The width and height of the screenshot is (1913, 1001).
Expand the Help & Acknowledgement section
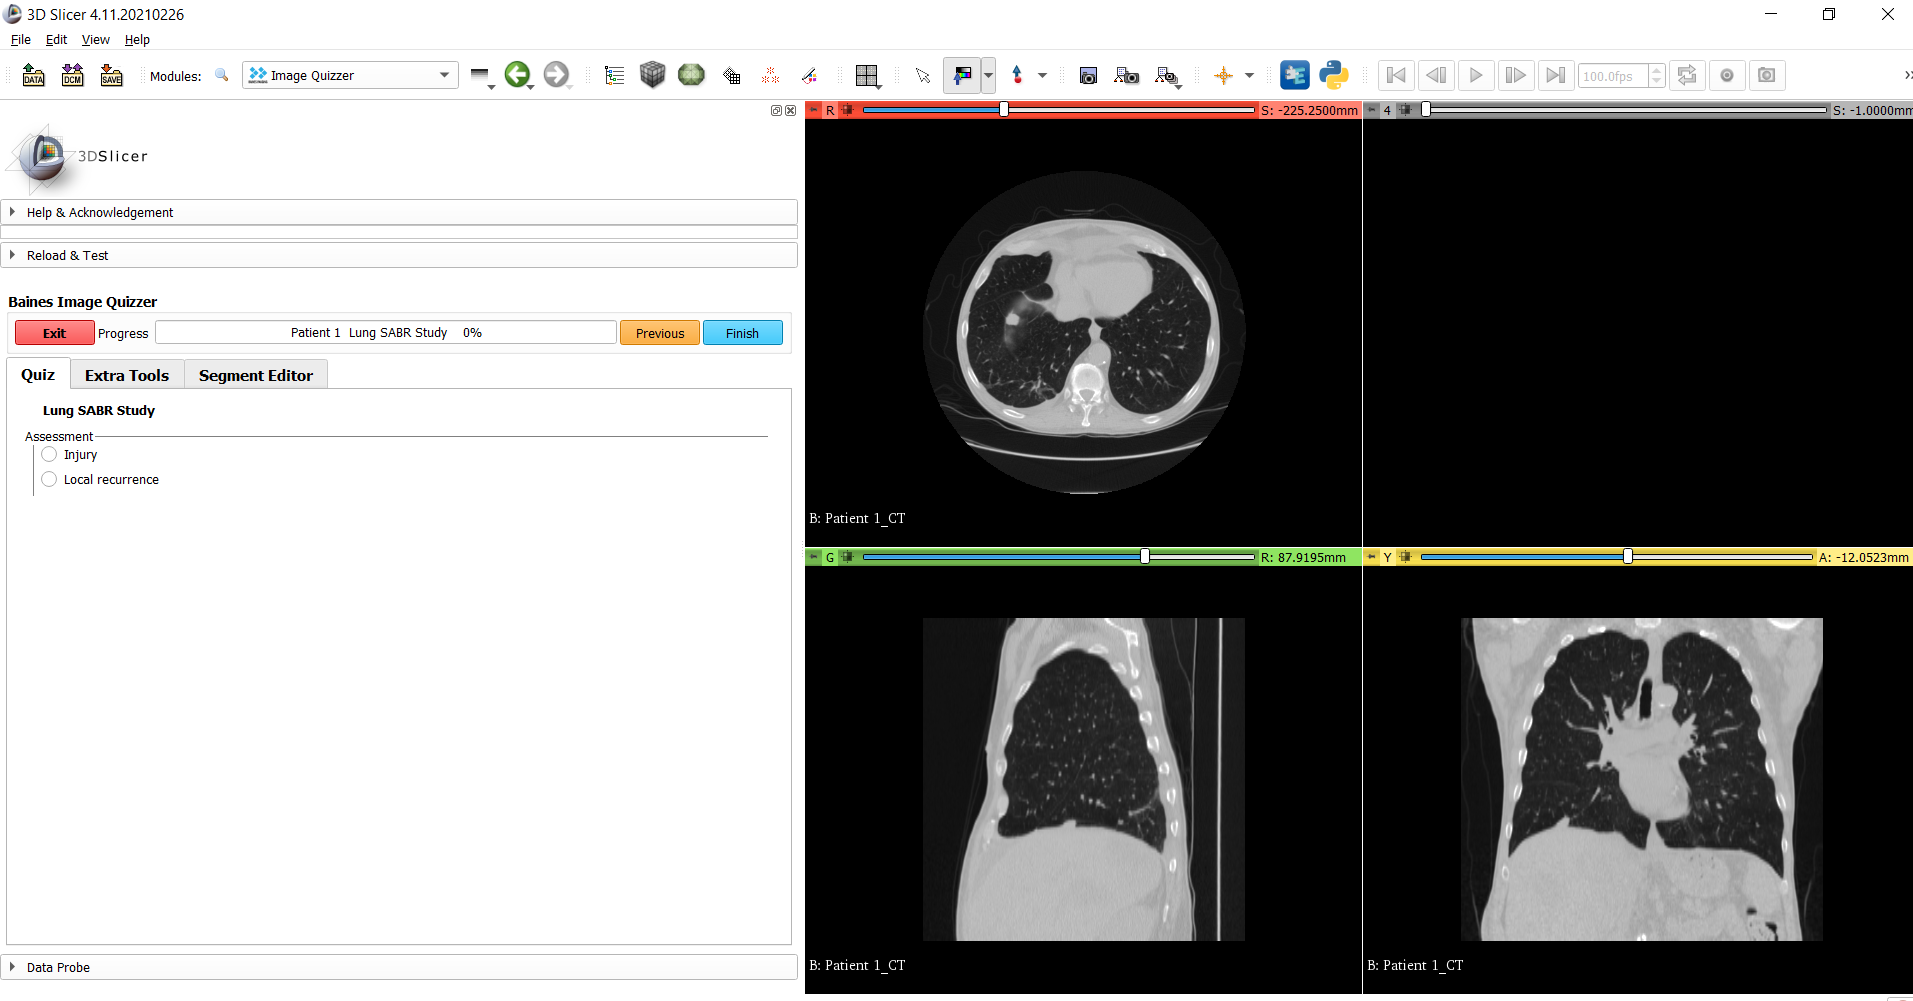pos(100,212)
